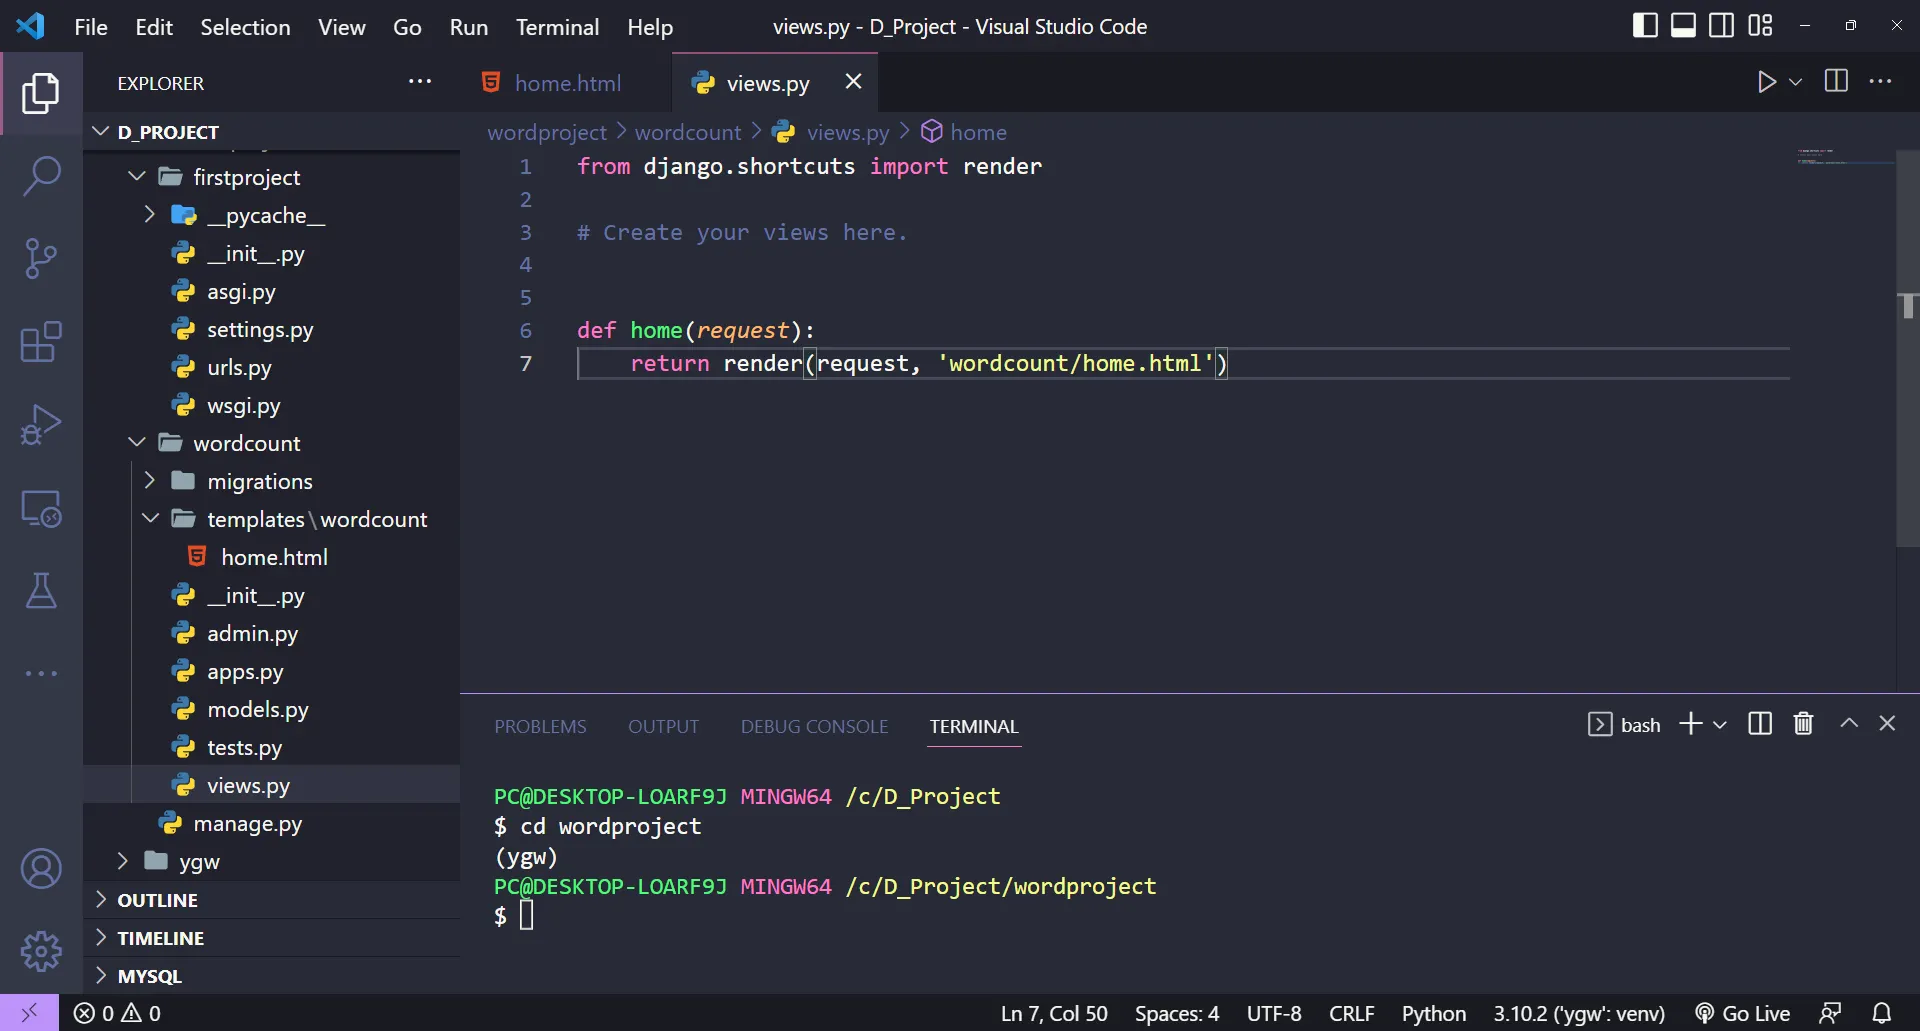Toggle the secondary side bar layout button

1721,26
